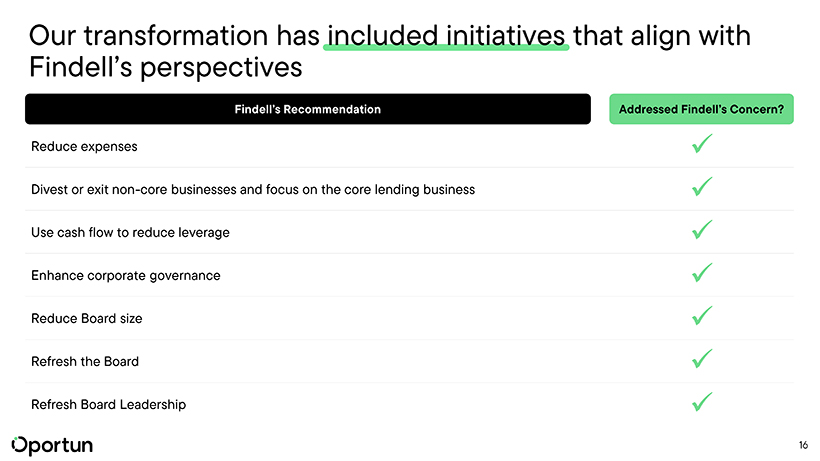
Task: Click the Oportun logo
Action: tap(52, 445)
